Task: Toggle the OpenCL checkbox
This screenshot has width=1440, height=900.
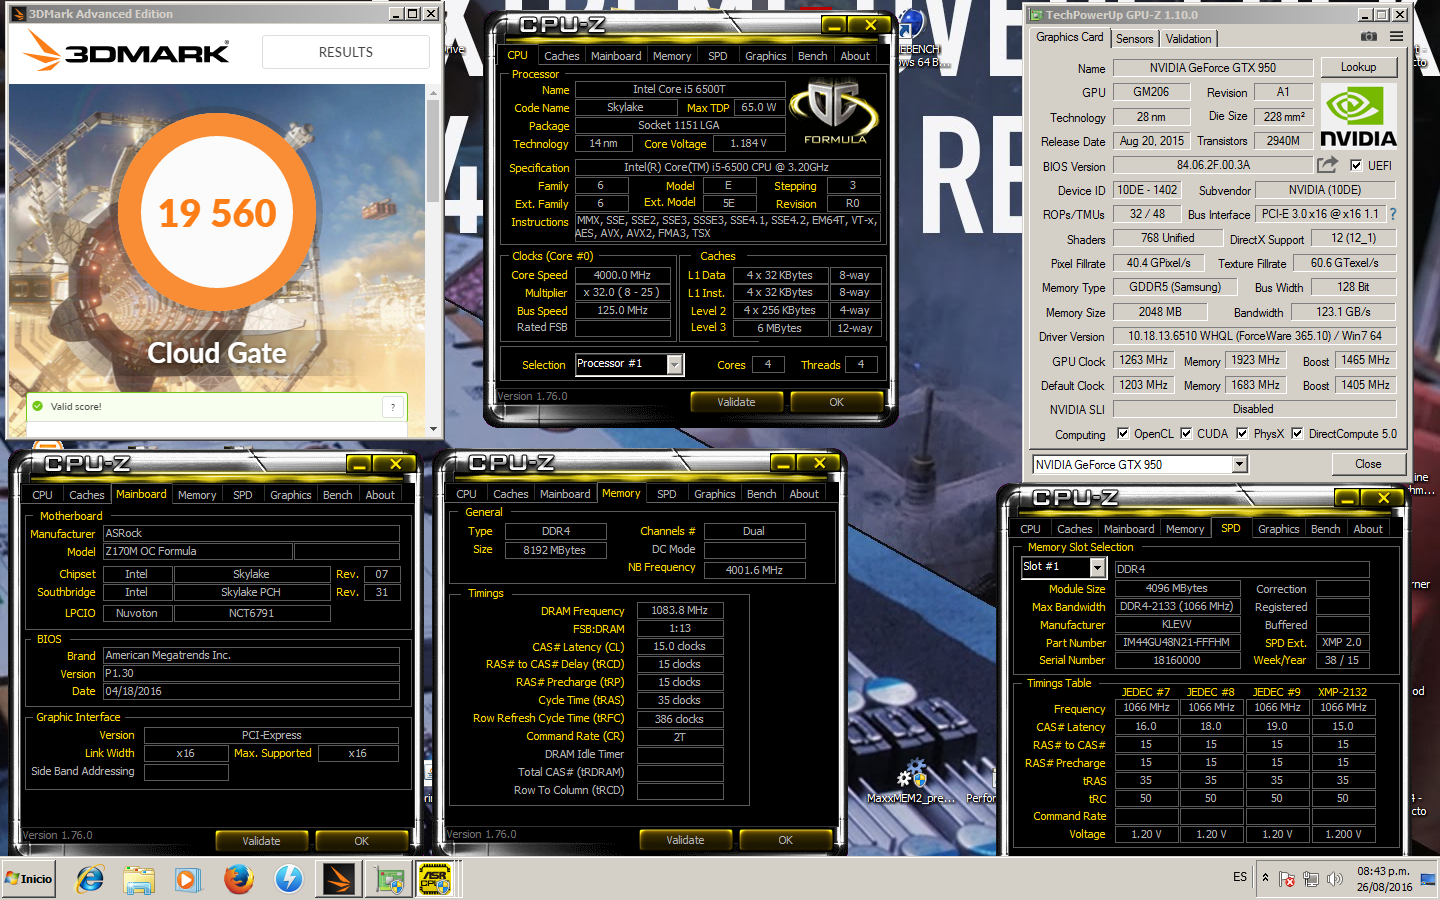Action: pos(1123,434)
